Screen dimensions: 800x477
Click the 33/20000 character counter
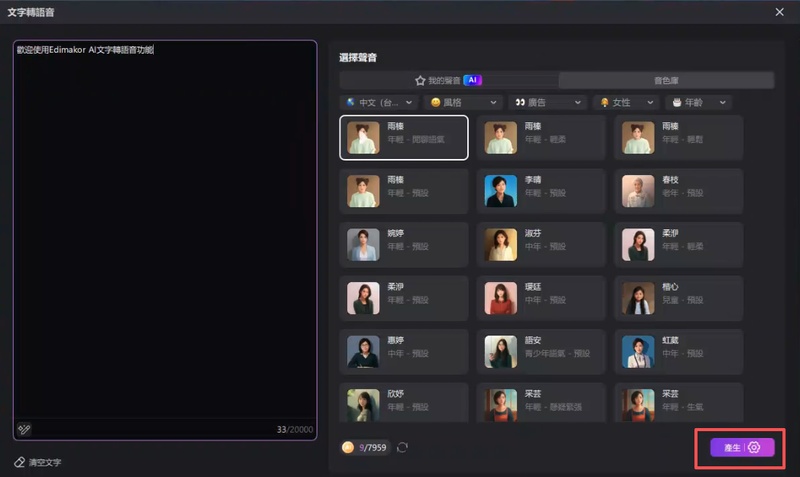pos(295,430)
